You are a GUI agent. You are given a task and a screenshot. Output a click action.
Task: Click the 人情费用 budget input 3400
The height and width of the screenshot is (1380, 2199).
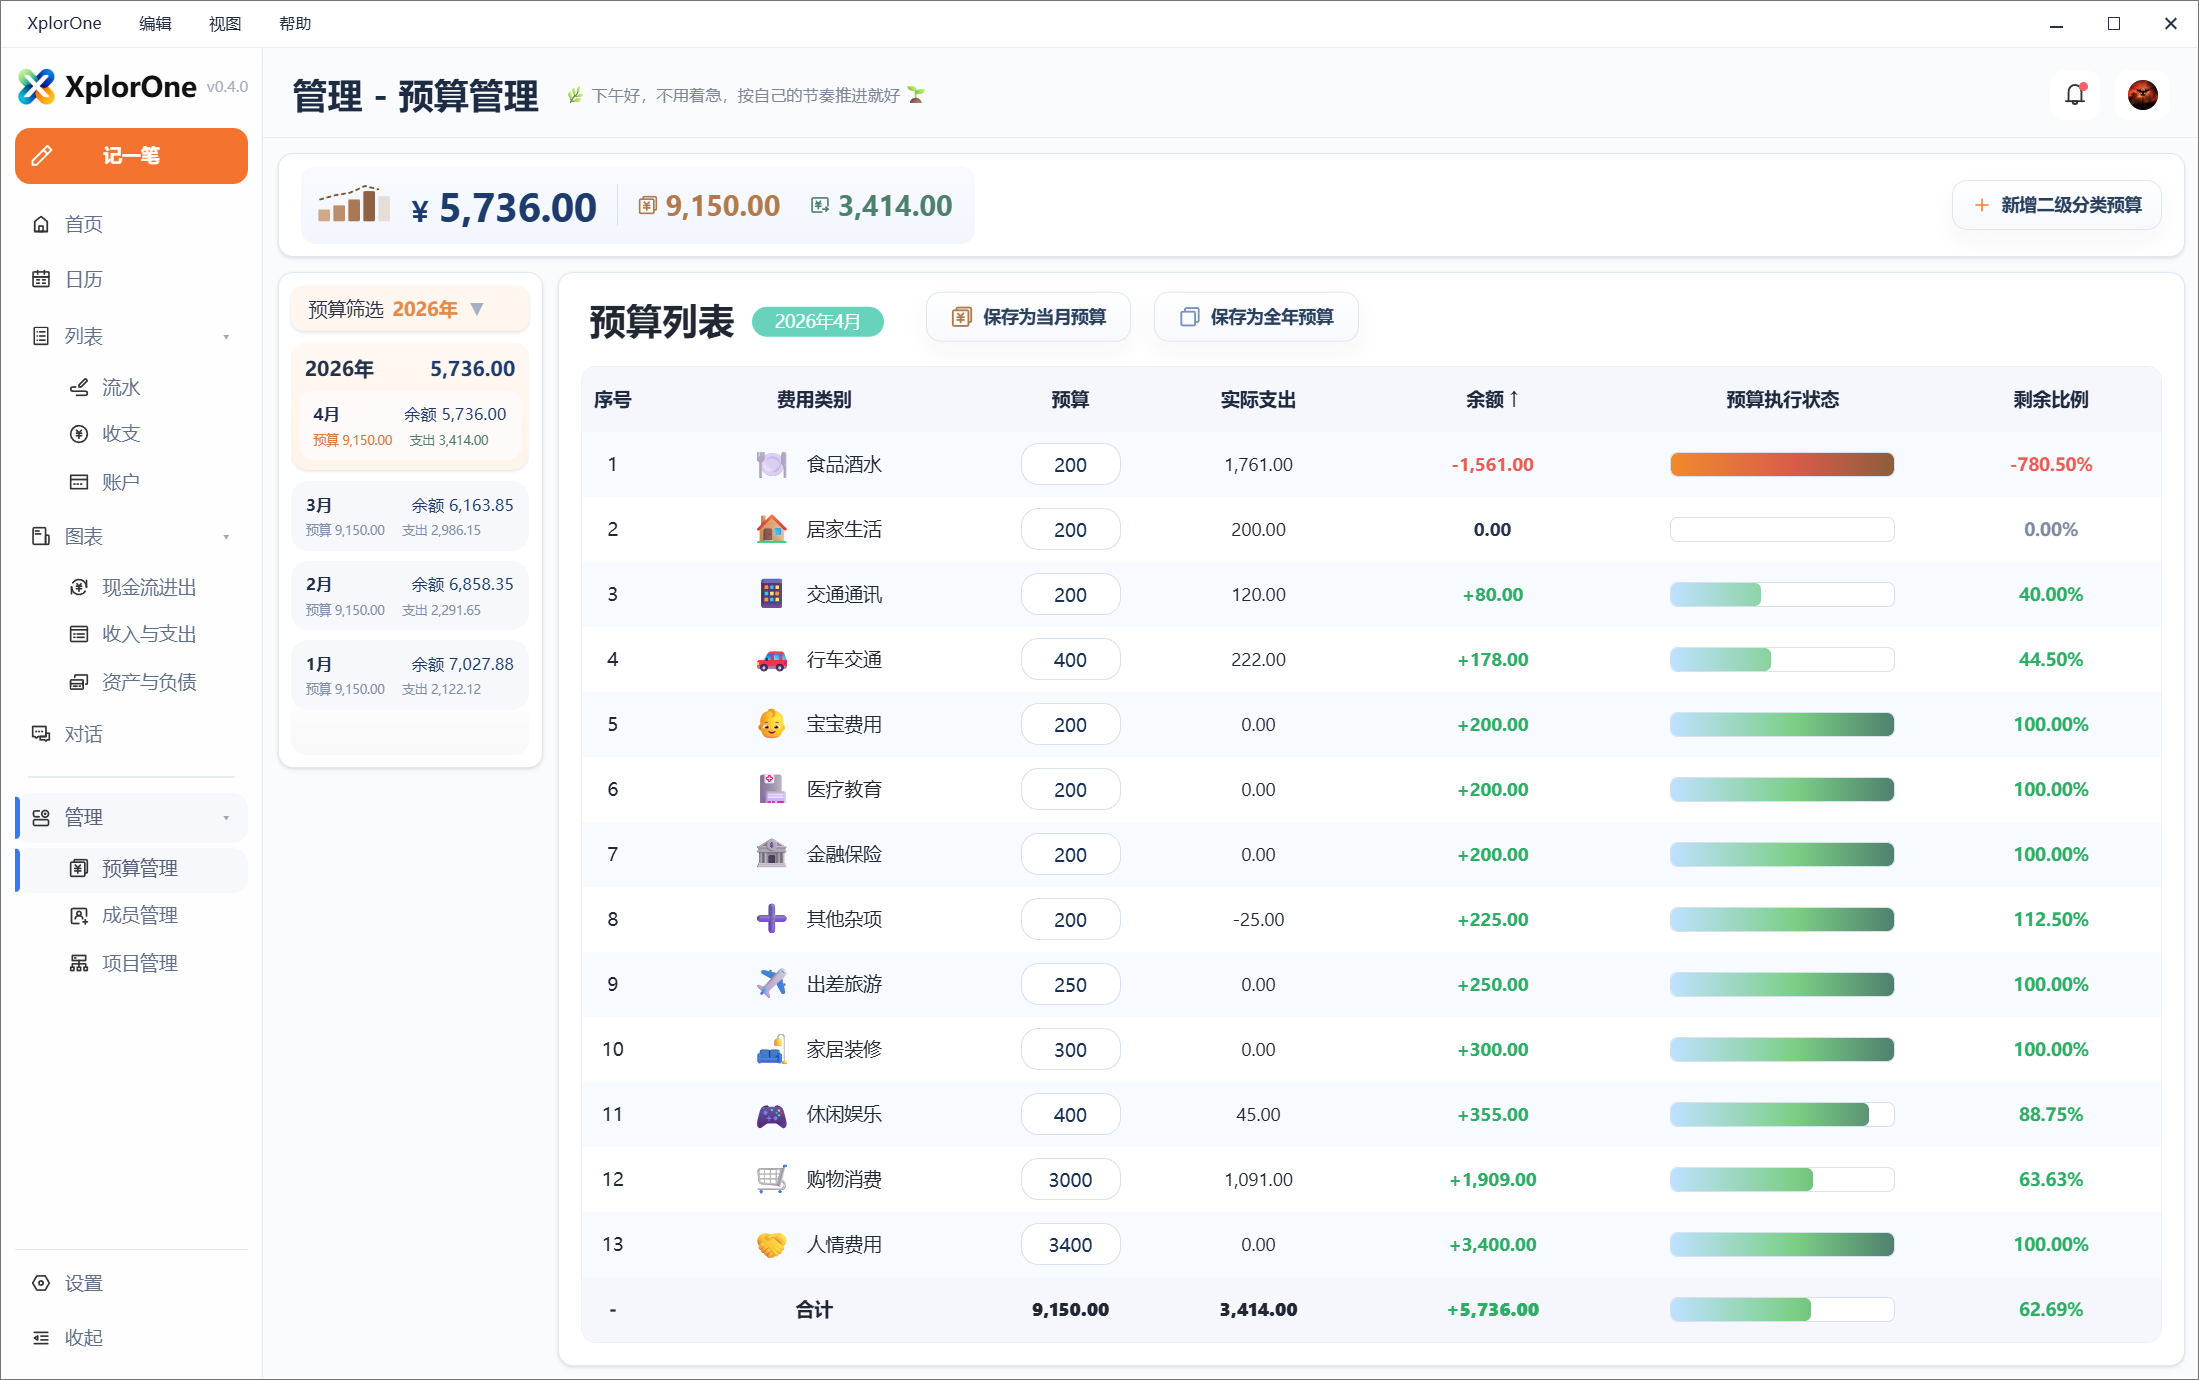click(x=1070, y=1244)
